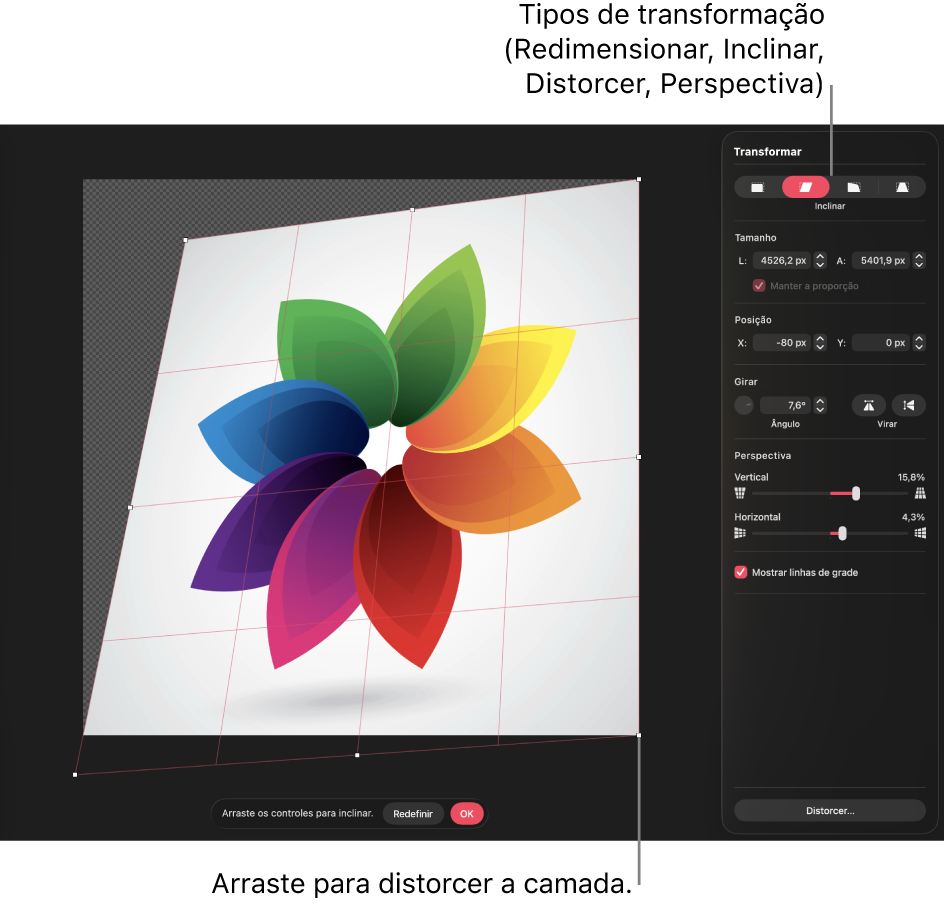Screen dimensions: 944x910
Task: Click horizontal perspective maximum icon
Action: click(x=920, y=533)
